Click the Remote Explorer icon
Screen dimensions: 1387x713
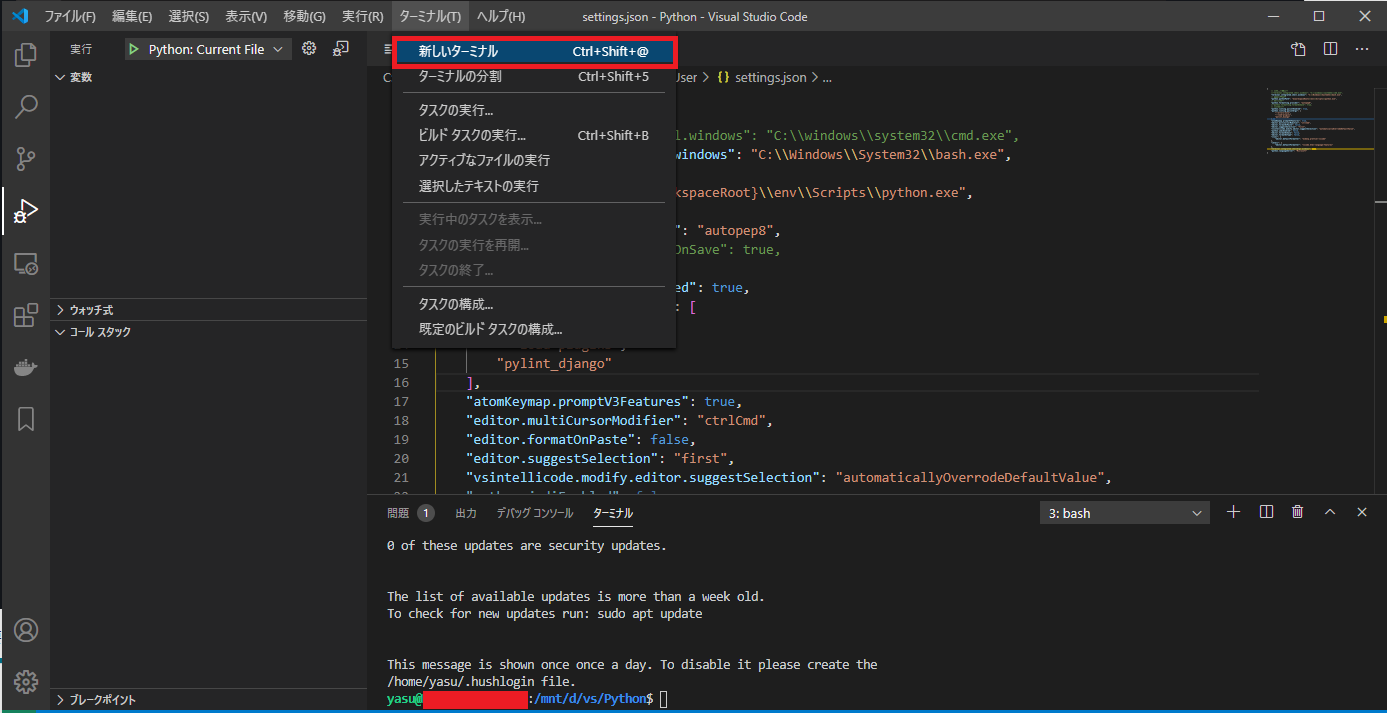26,263
